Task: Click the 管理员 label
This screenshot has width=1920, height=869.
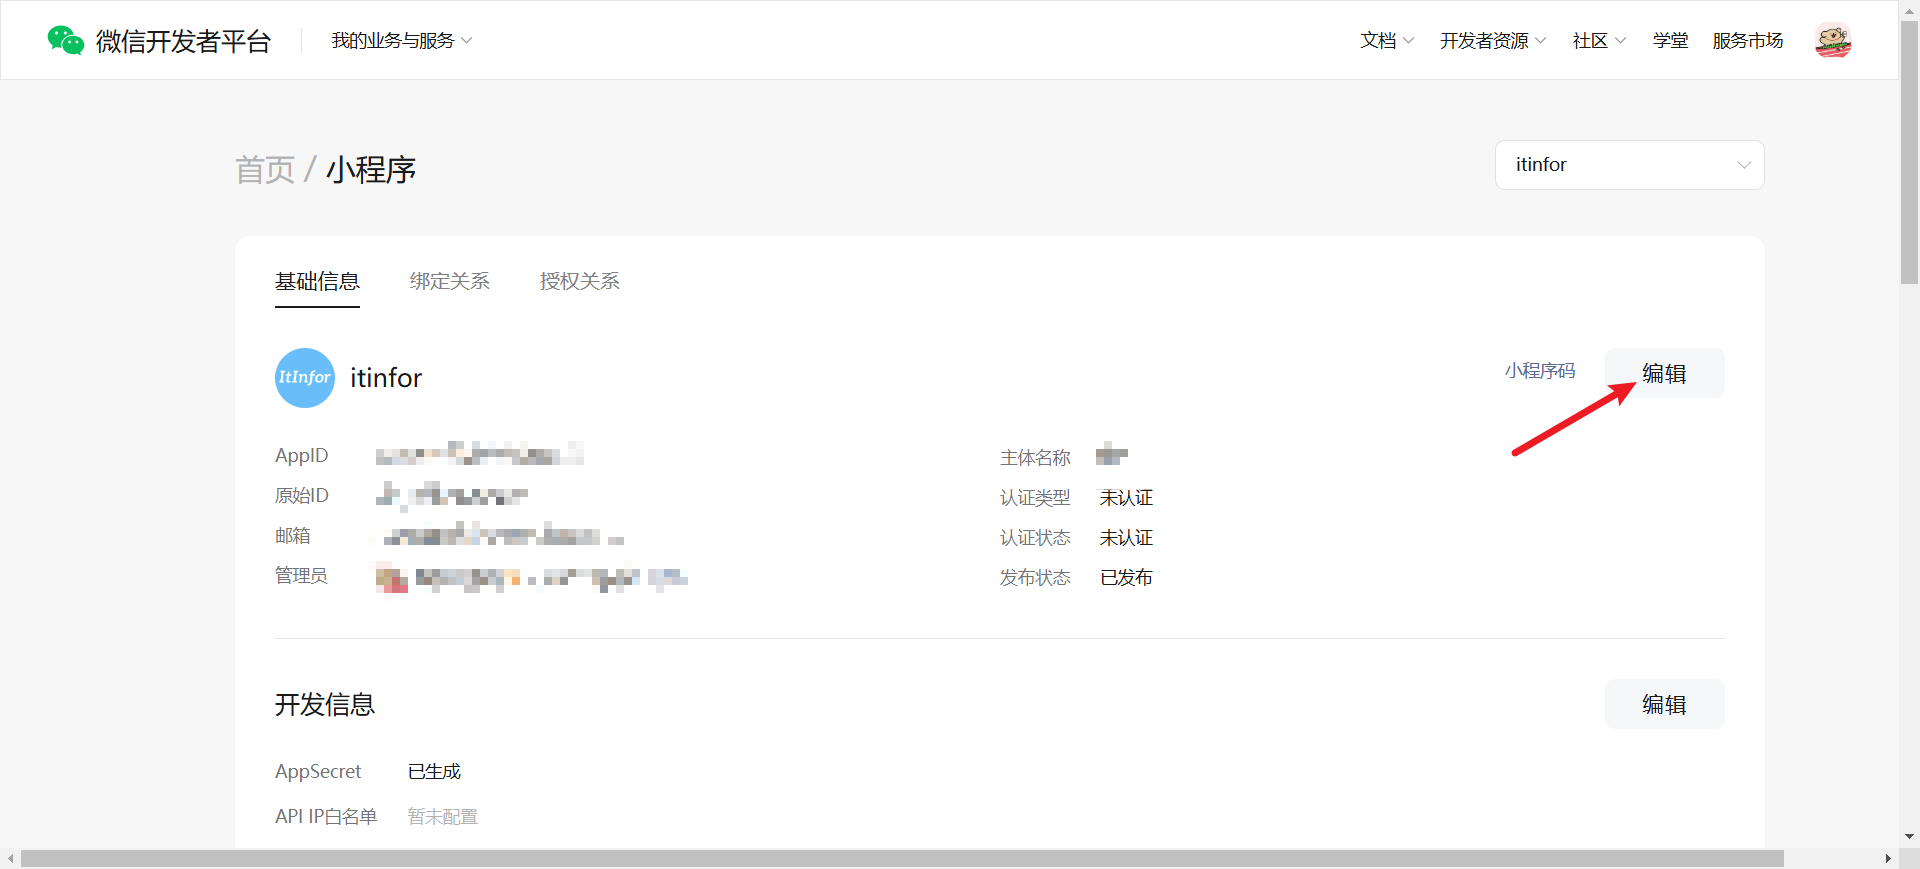Action: (x=301, y=576)
